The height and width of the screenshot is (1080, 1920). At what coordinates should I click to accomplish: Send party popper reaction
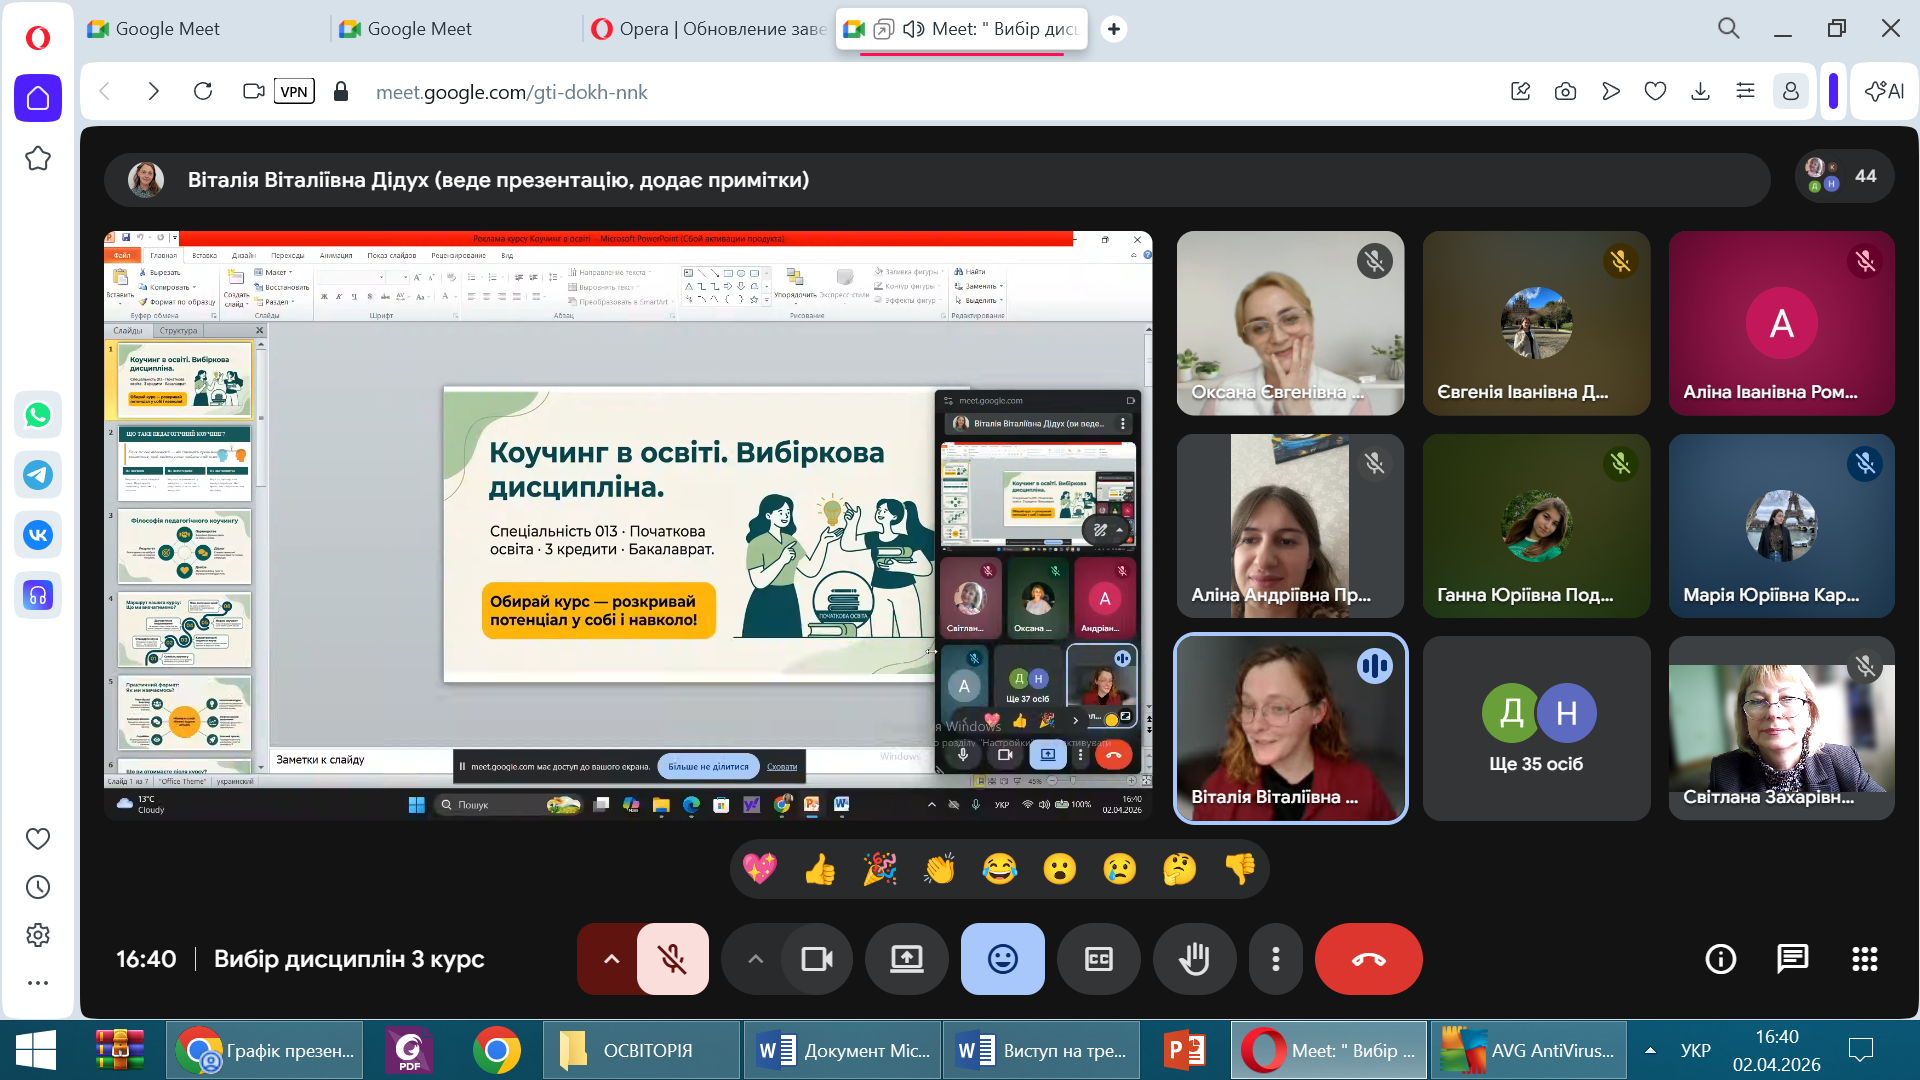[x=880, y=869]
